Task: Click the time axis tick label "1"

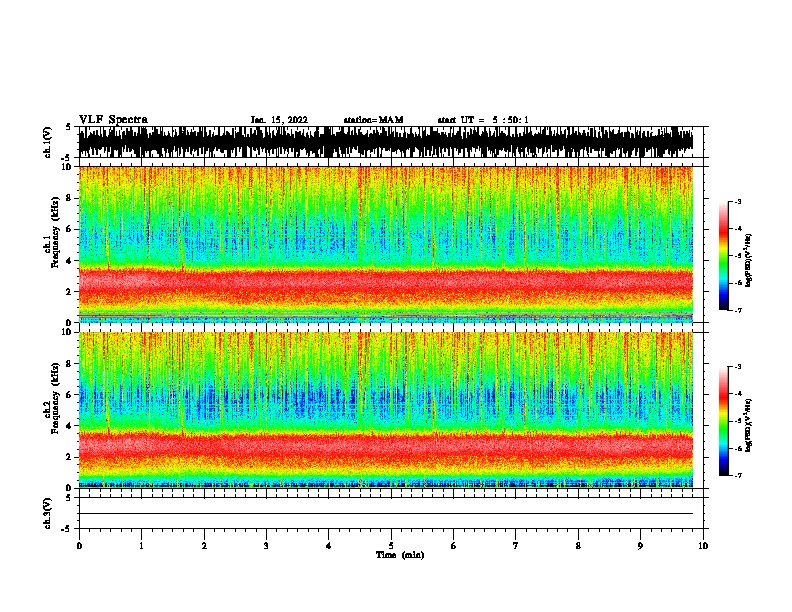Action: coord(141,546)
